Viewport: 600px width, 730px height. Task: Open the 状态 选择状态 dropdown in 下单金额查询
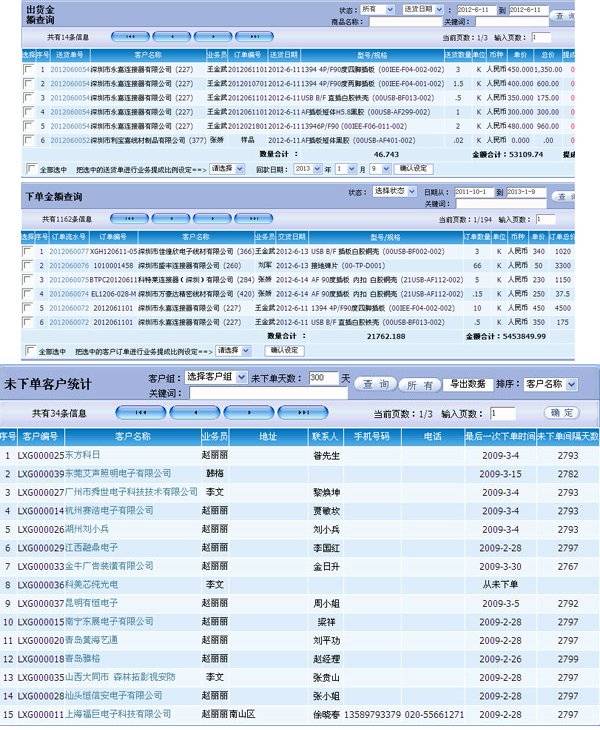pyautogui.click(x=394, y=191)
